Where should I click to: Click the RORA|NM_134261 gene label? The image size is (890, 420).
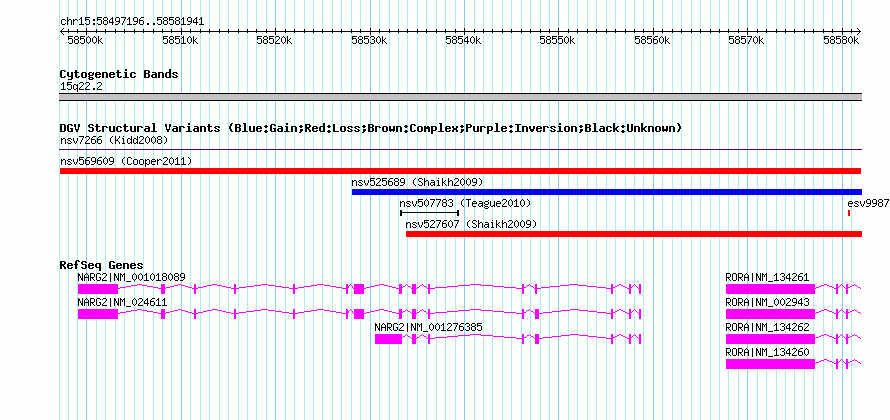tap(767, 277)
